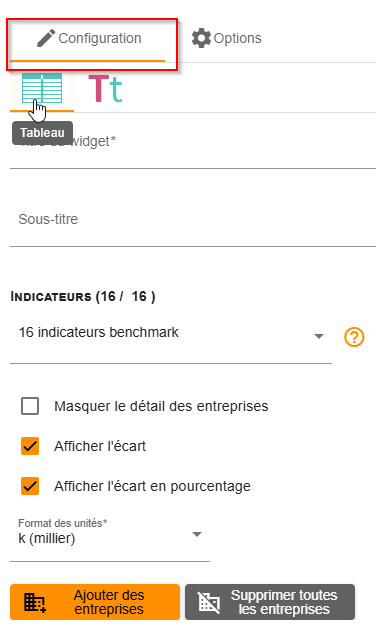
Task: Disable Afficher l'écart en pourcentage
Action: click(x=30, y=486)
